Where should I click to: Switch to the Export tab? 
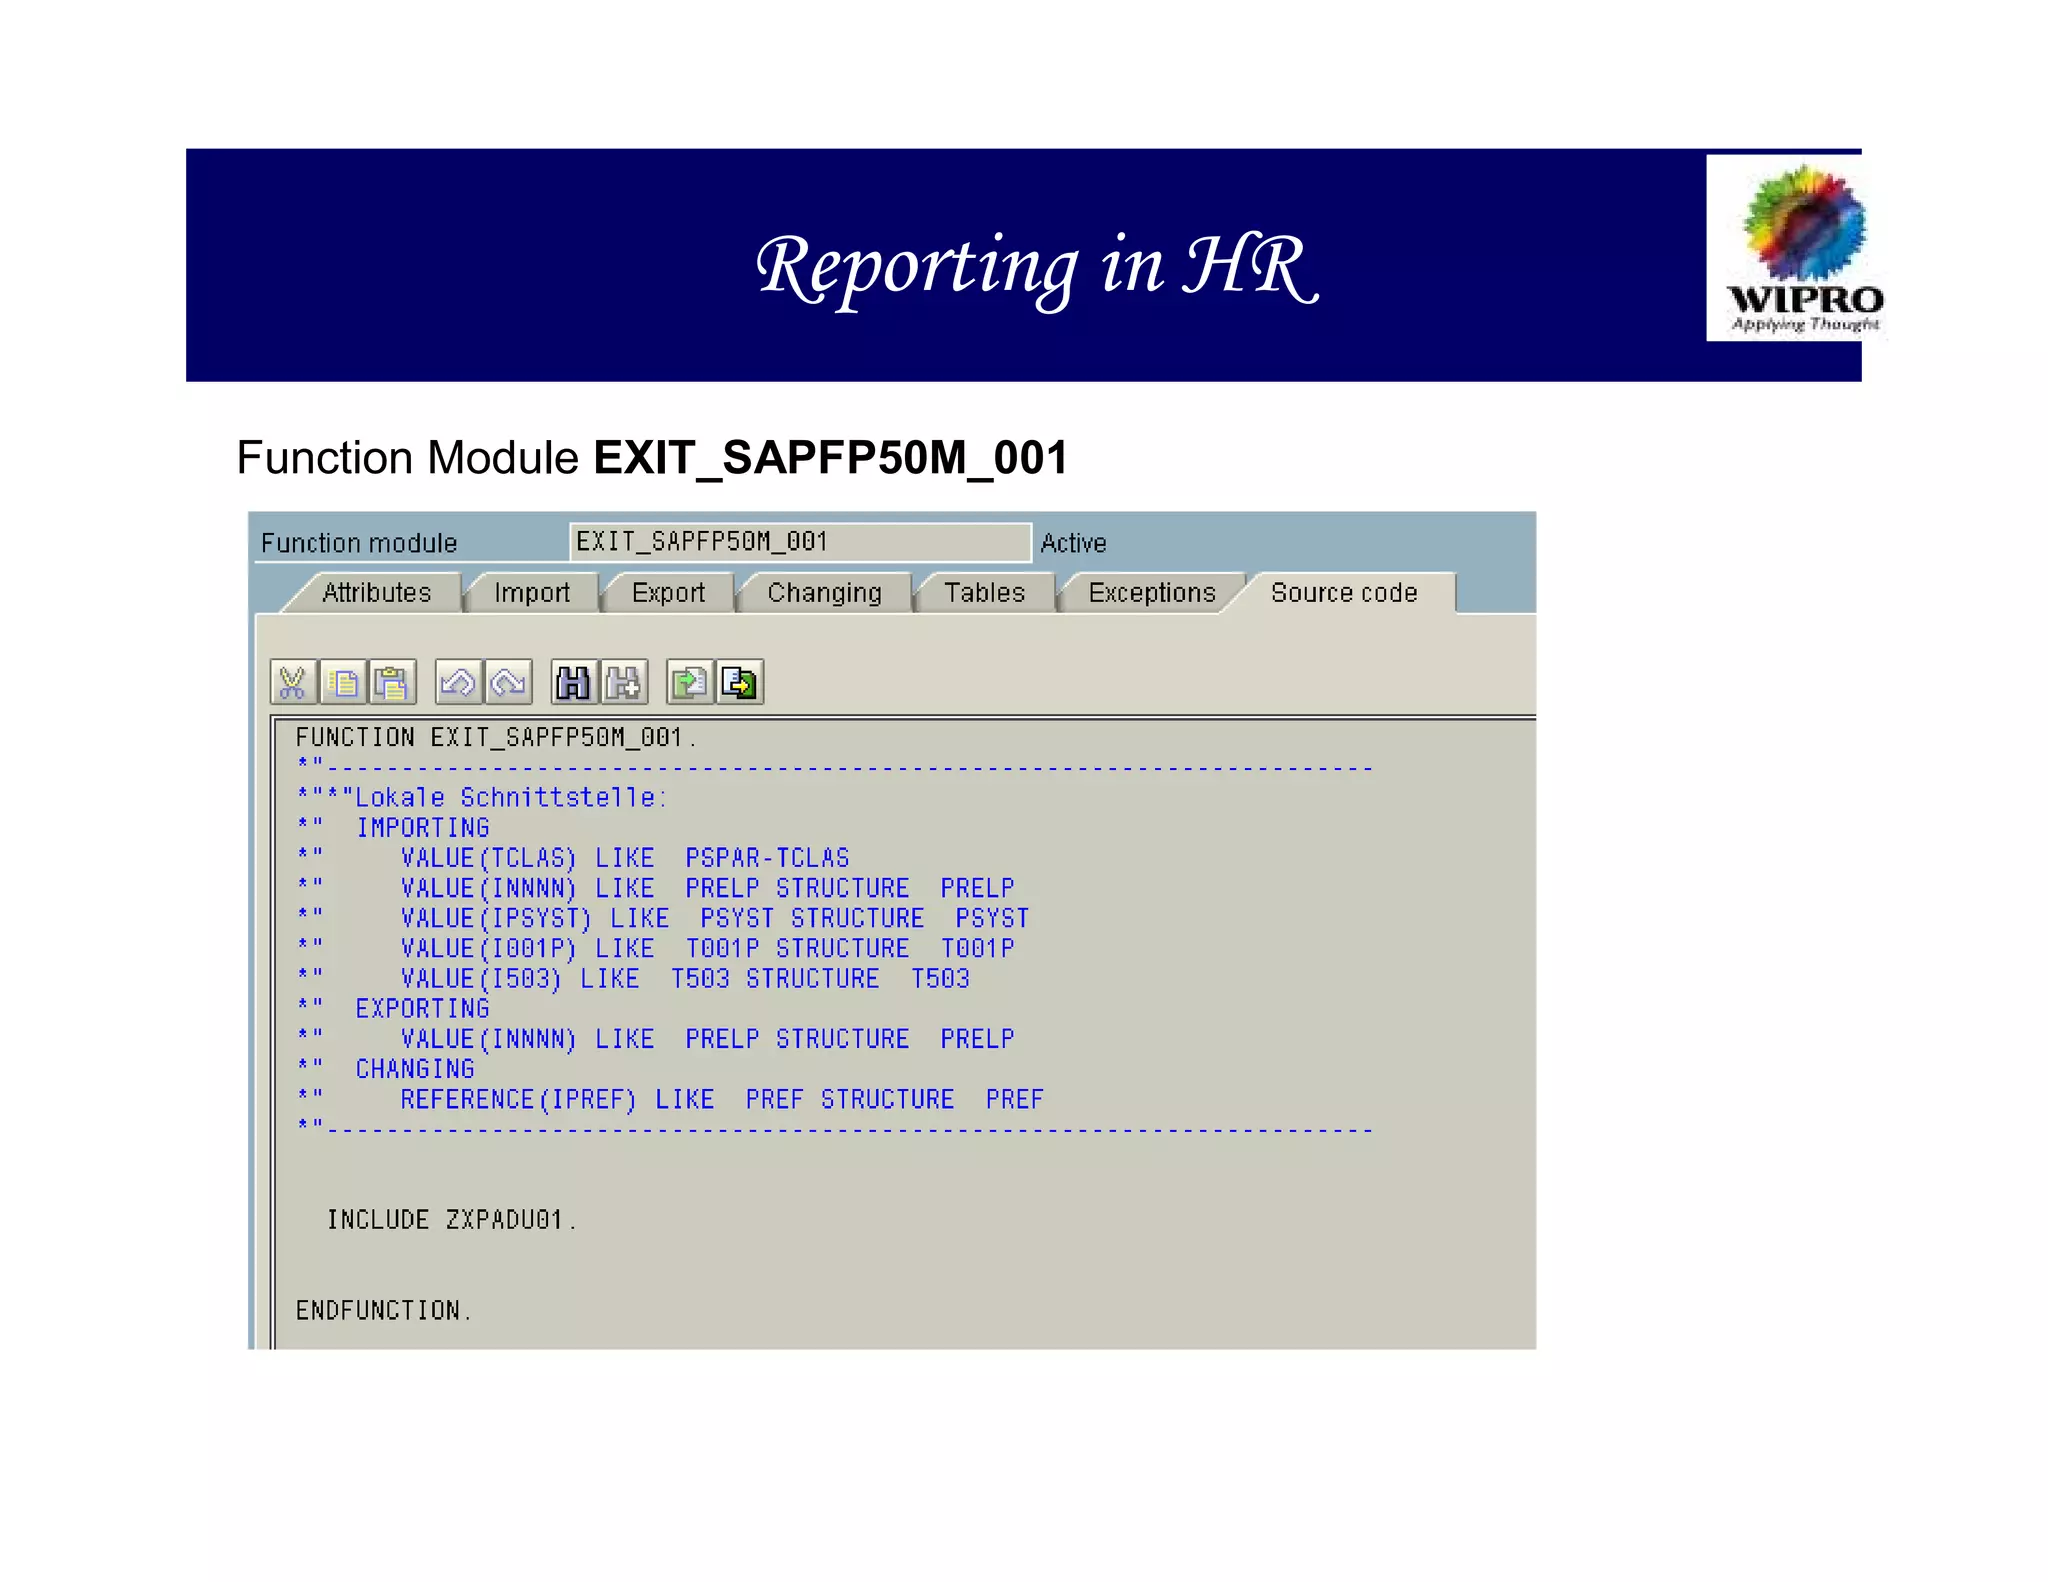pos(668,593)
